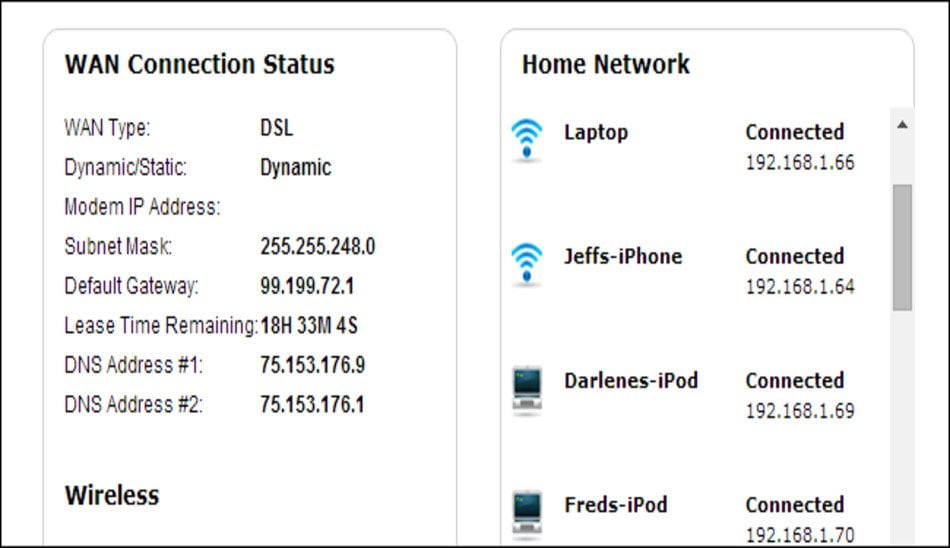Click the Jeffs-iPhone IP address 192.168.1.64
The height and width of the screenshot is (548, 950).
pos(800,287)
